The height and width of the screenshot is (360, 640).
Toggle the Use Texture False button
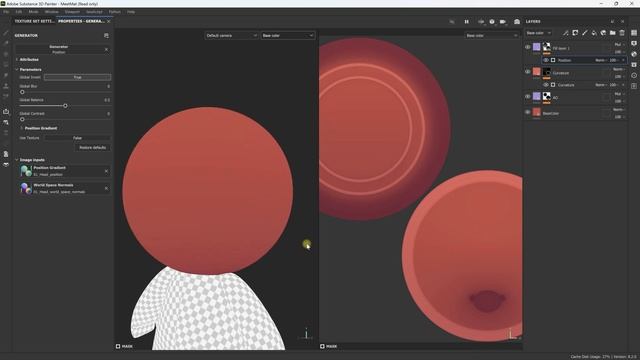[x=78, y=138]
